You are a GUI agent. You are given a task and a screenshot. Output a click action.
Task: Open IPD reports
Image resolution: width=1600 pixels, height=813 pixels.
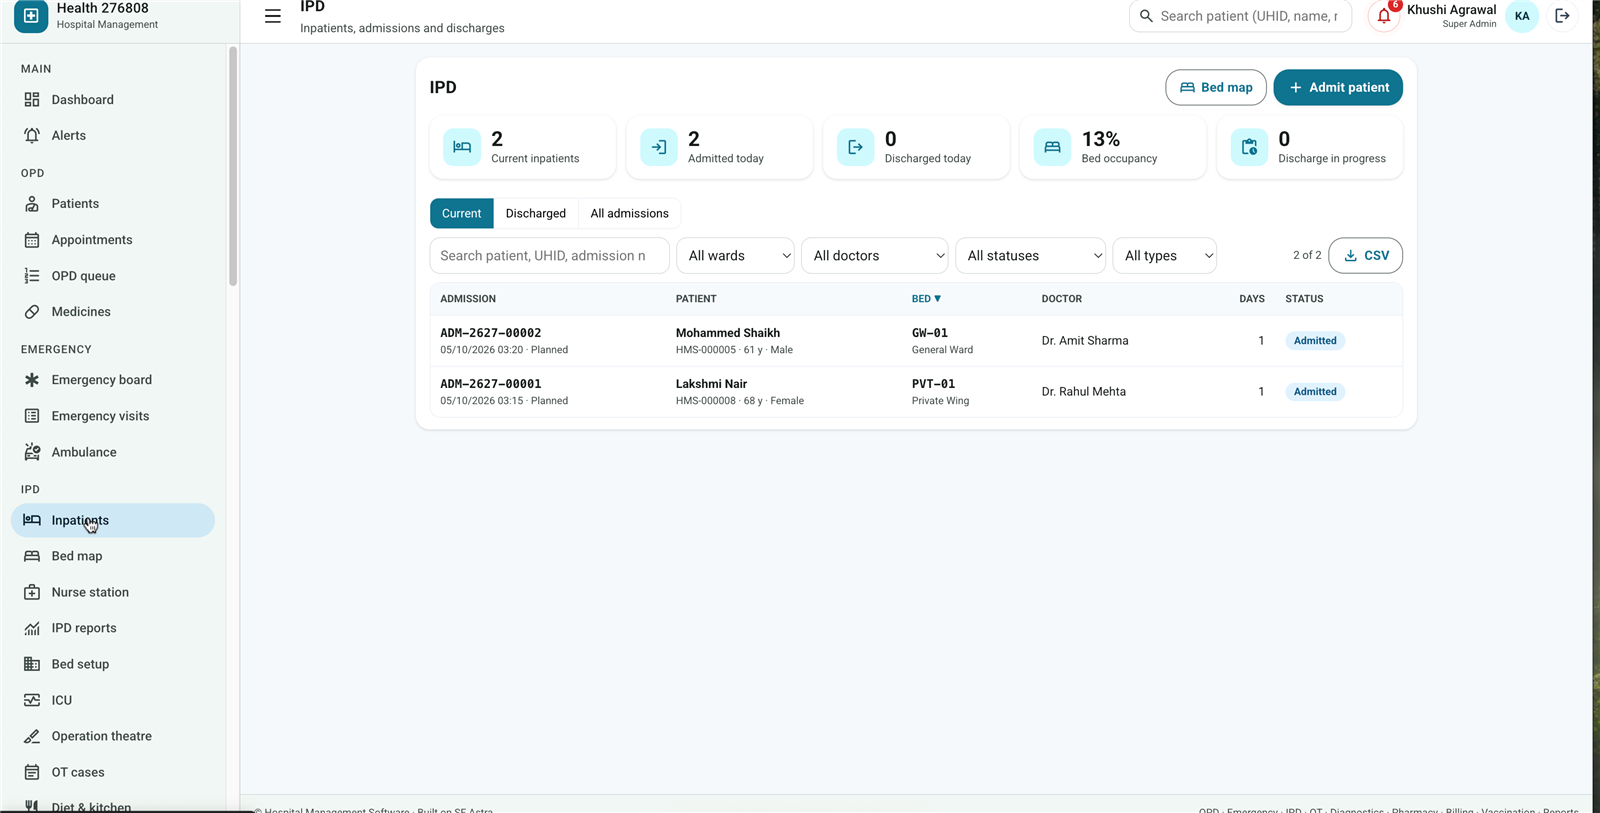[113, 628]
